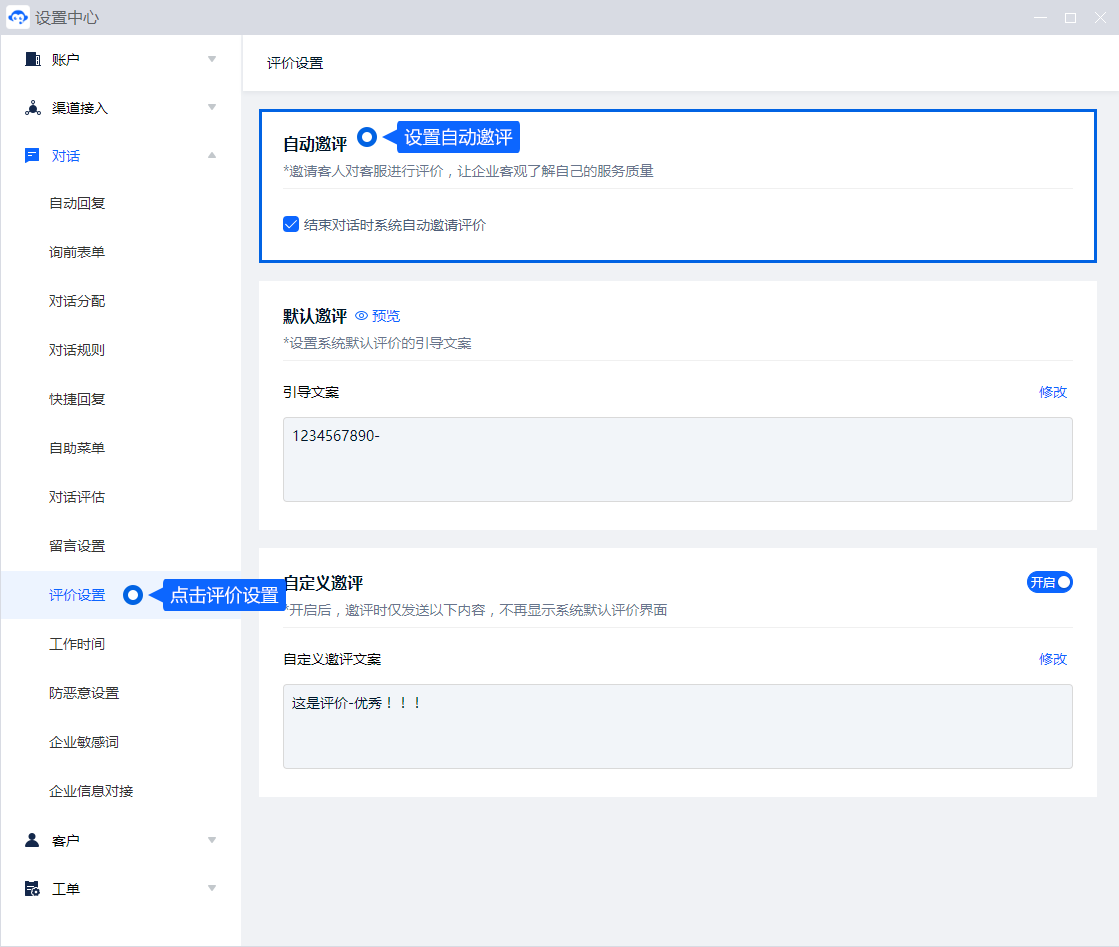Collapse the 对话 section arrow
The height and width of the screenshot is (947, 1119).
(x=212, y=155)
